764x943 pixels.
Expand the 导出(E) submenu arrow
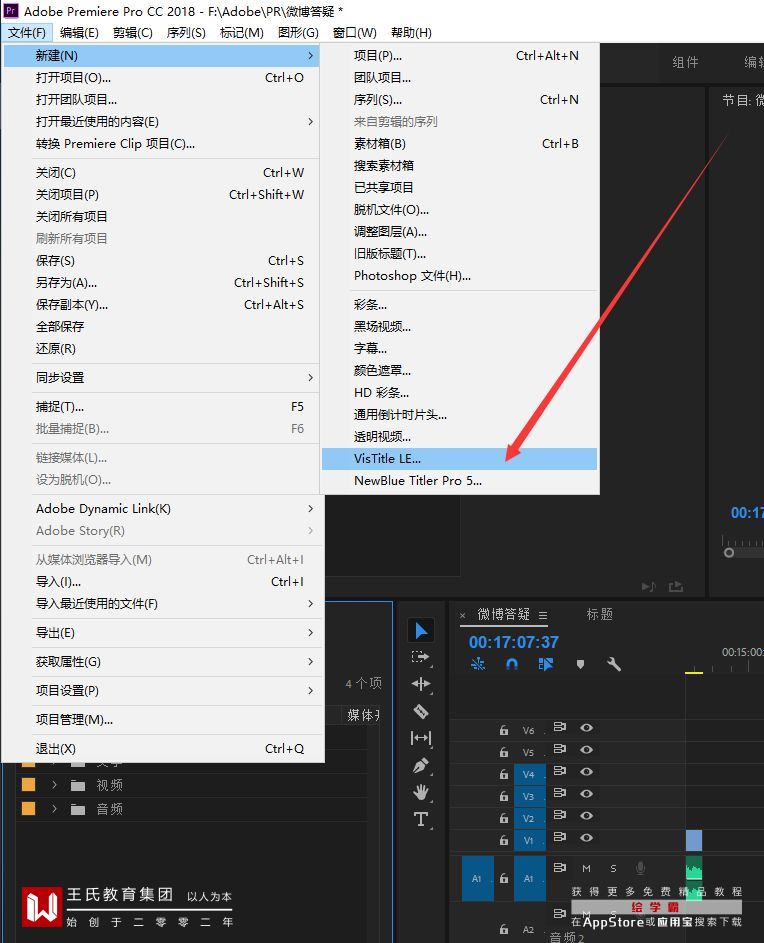point(310,633)
